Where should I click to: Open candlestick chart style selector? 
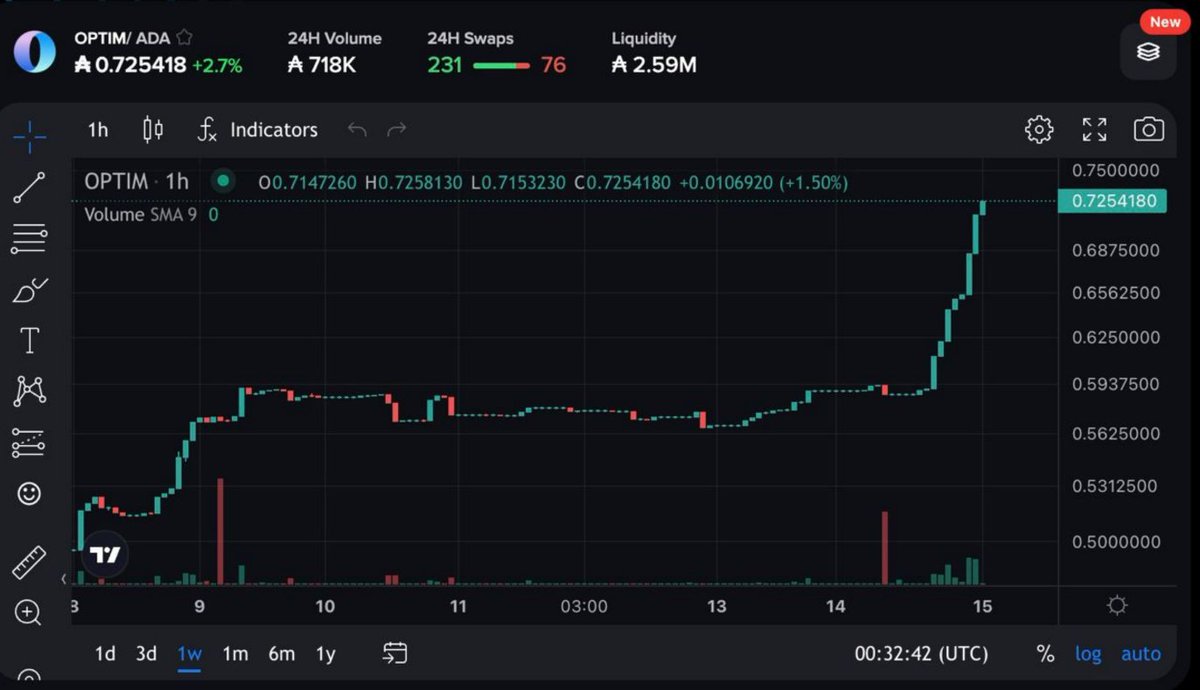click(x=153, y=129)
